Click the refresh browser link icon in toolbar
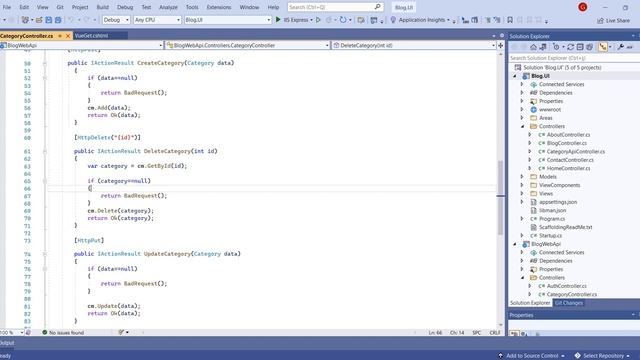This screenshot has width=640, height=360. (x=343, y=20)
